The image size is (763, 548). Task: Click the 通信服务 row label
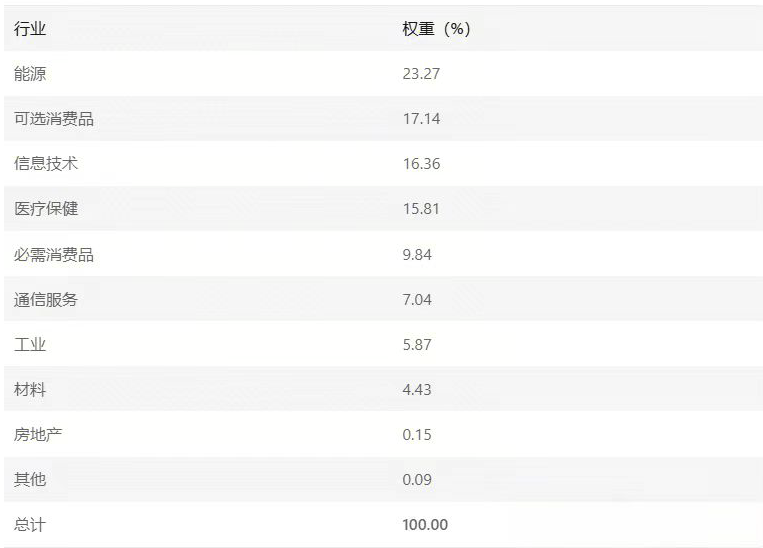(46, 299)
